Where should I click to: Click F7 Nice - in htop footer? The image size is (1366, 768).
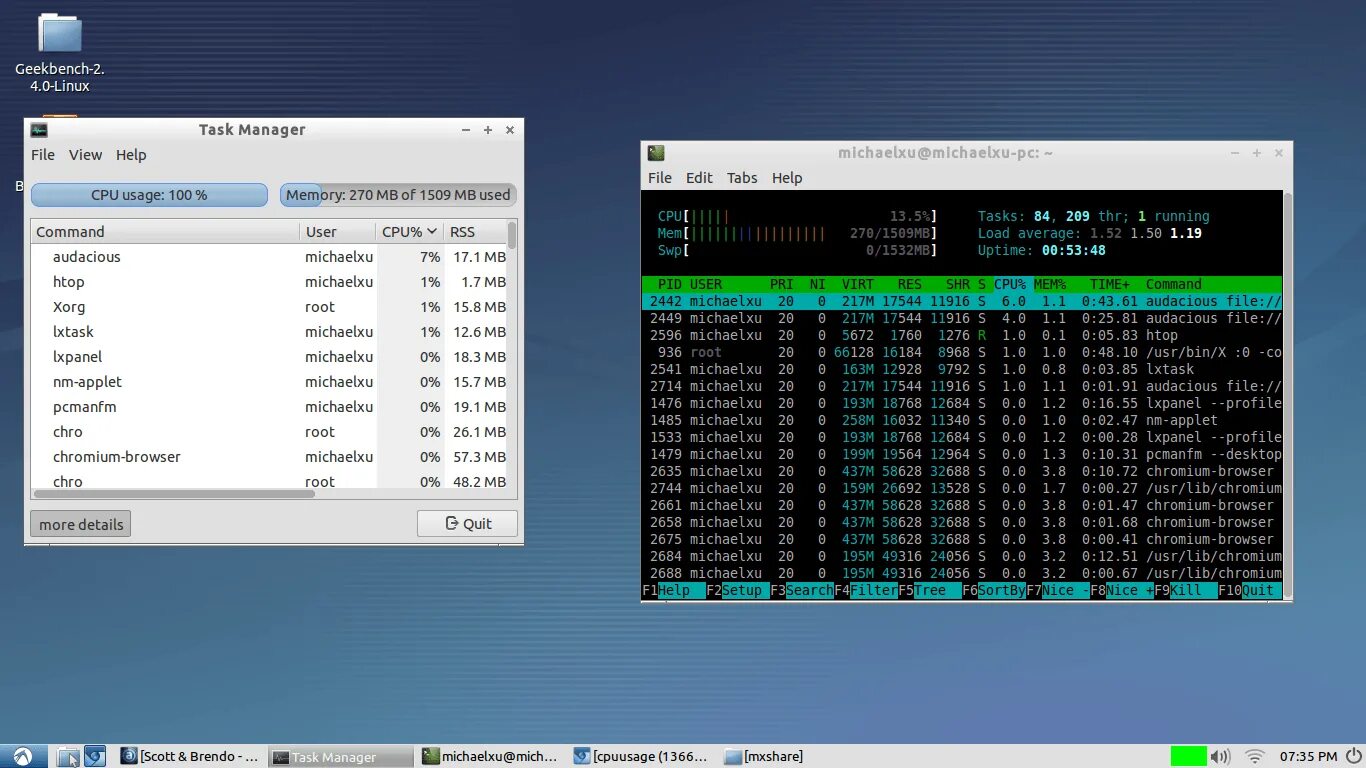pos(1058,590)
